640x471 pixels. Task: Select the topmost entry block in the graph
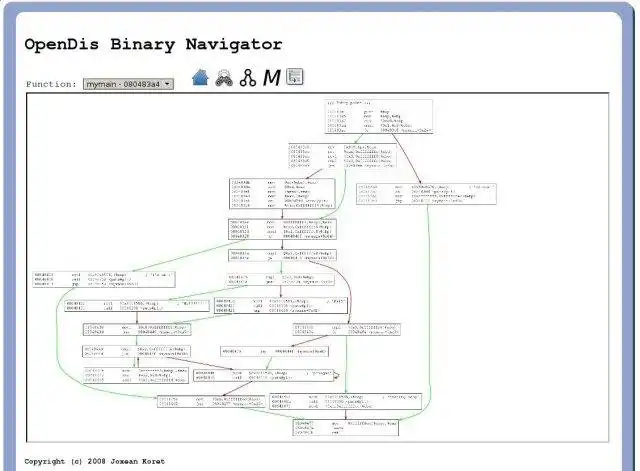coord(379,116)
